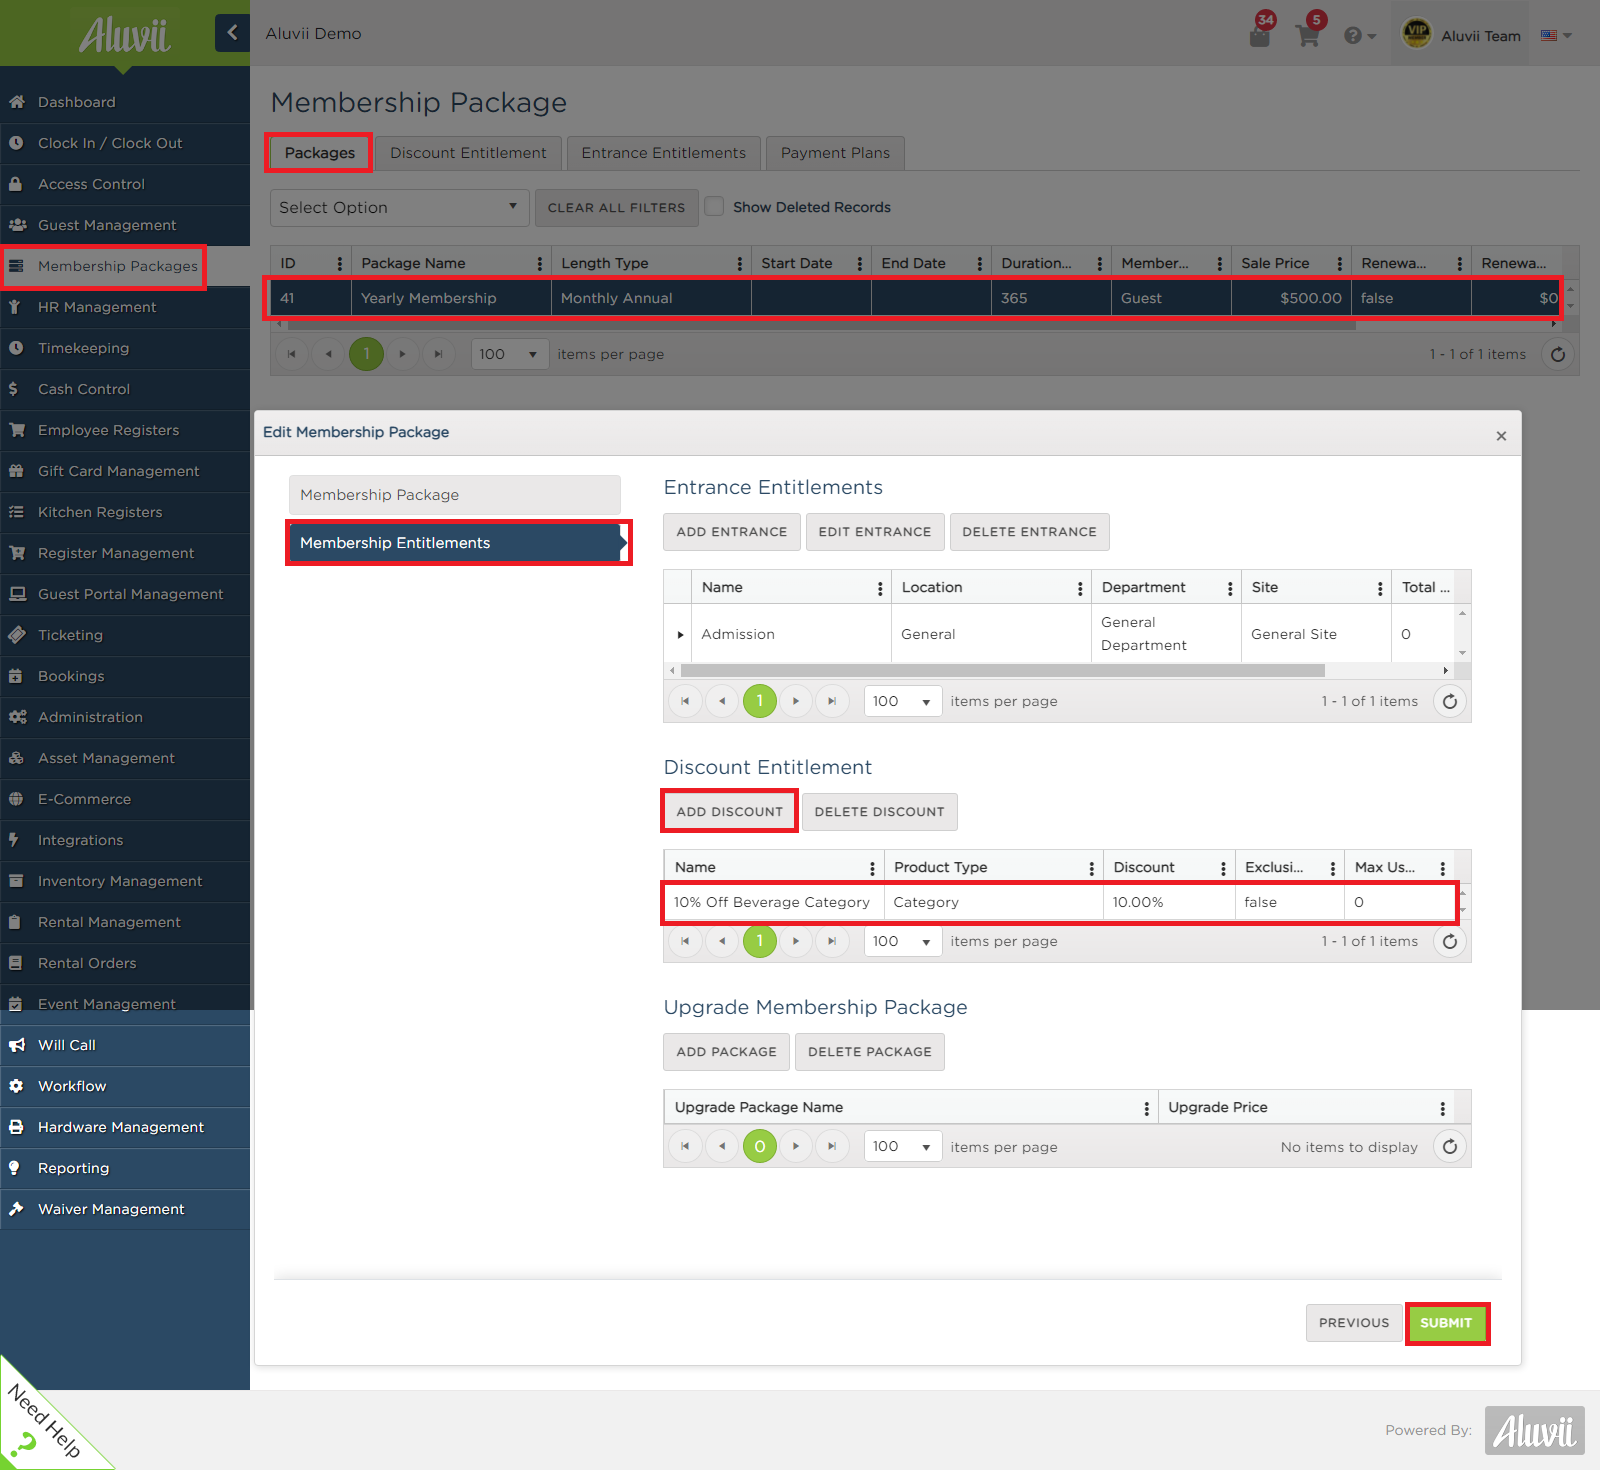Click ADD PACKAGE button
The image size is (1600, 1470).
tap(726, 1052)
